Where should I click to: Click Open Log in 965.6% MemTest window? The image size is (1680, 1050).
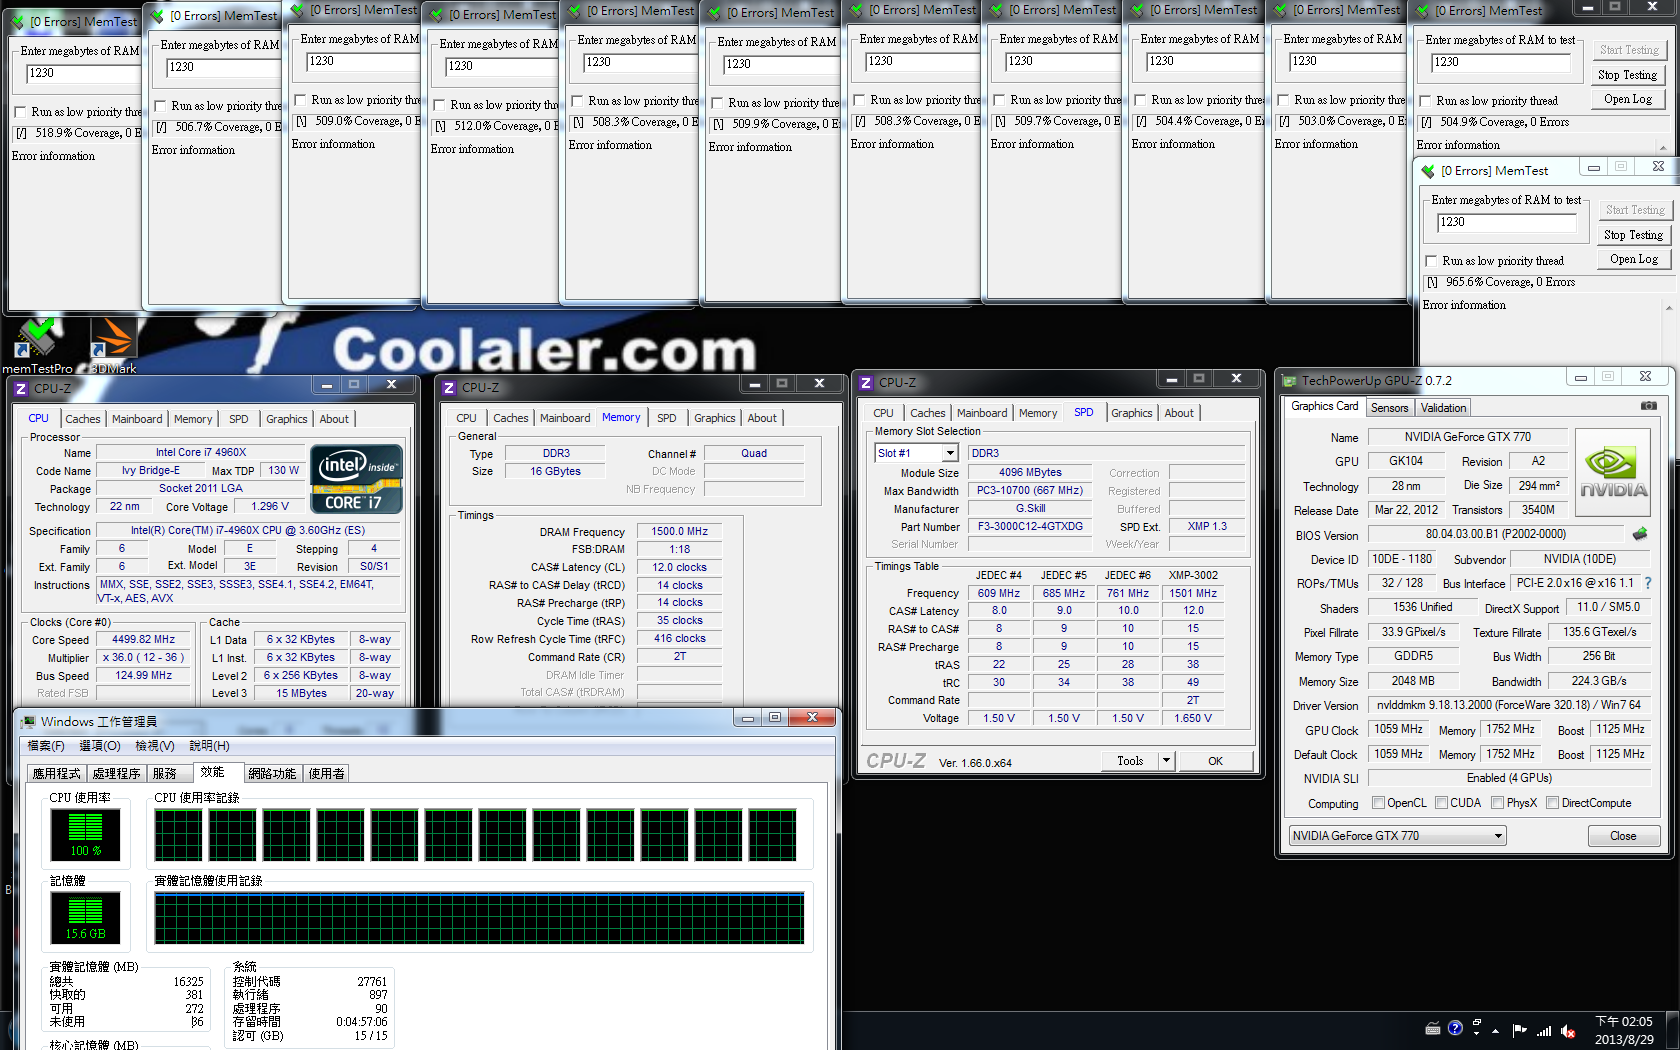point(1633,259)
